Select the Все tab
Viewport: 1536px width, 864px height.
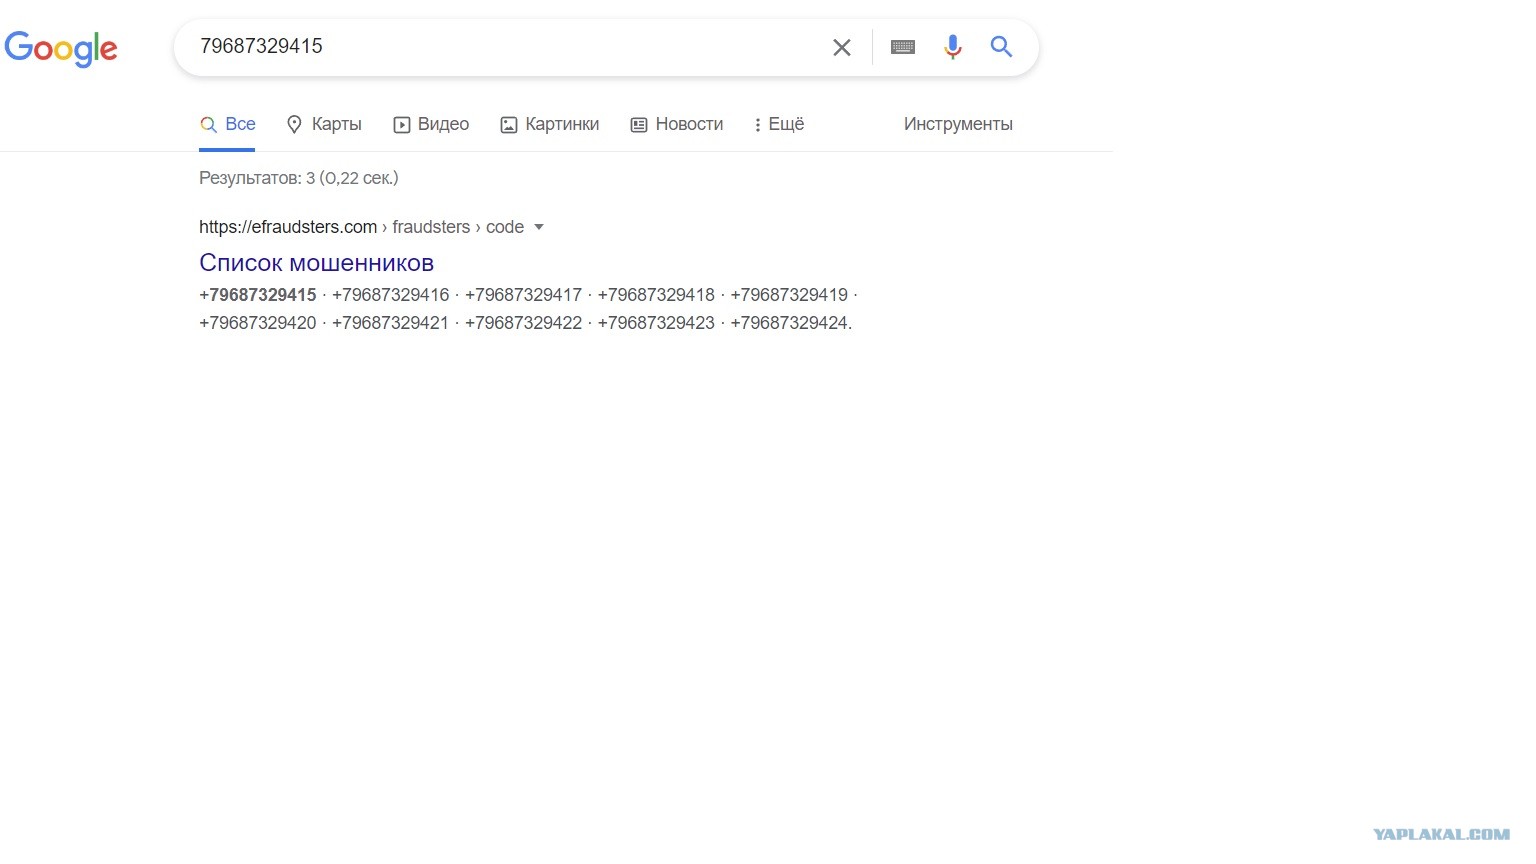pyautogui.click(x=227, y=124)
